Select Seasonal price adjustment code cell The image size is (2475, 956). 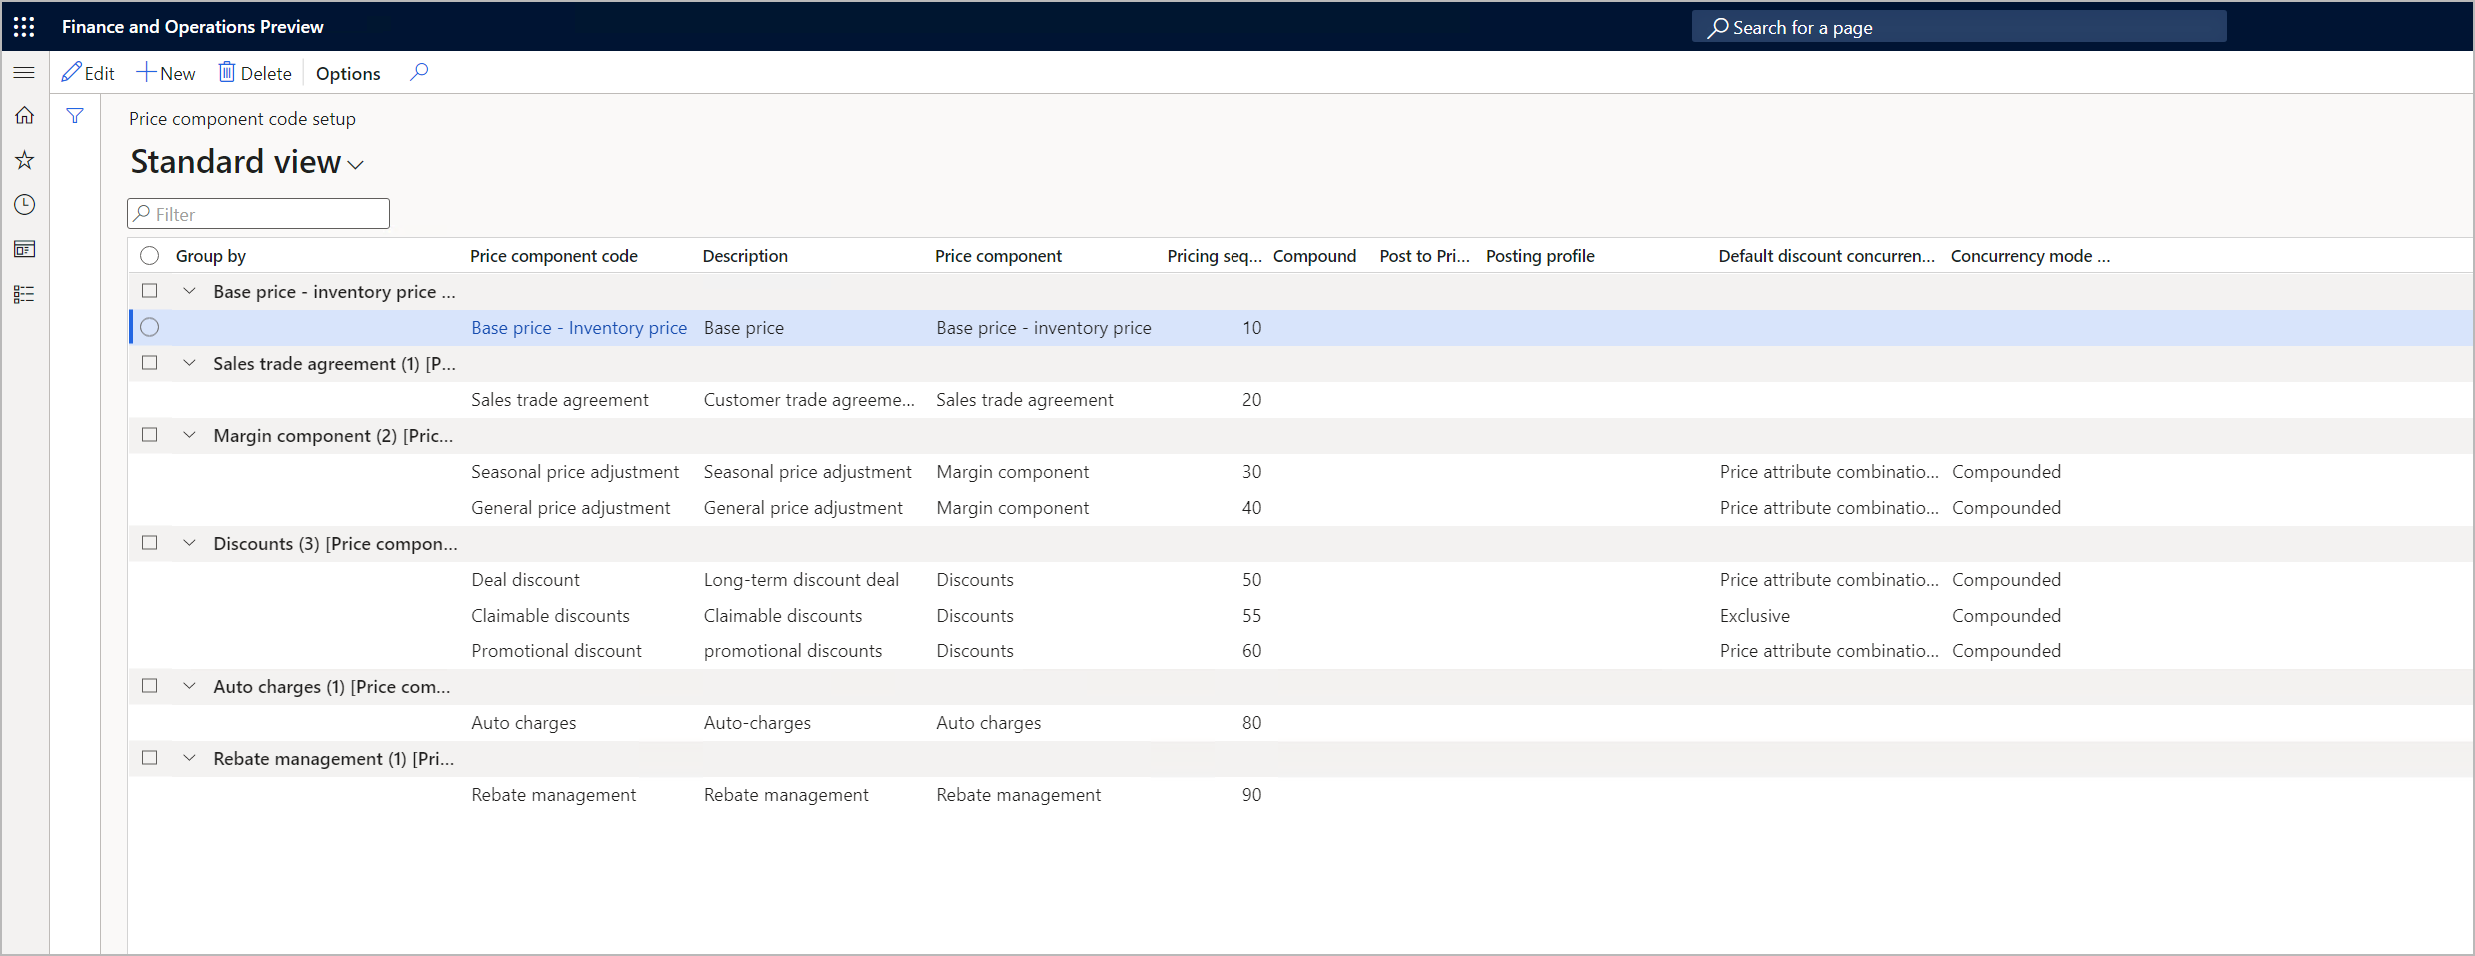tap(575, 472)
